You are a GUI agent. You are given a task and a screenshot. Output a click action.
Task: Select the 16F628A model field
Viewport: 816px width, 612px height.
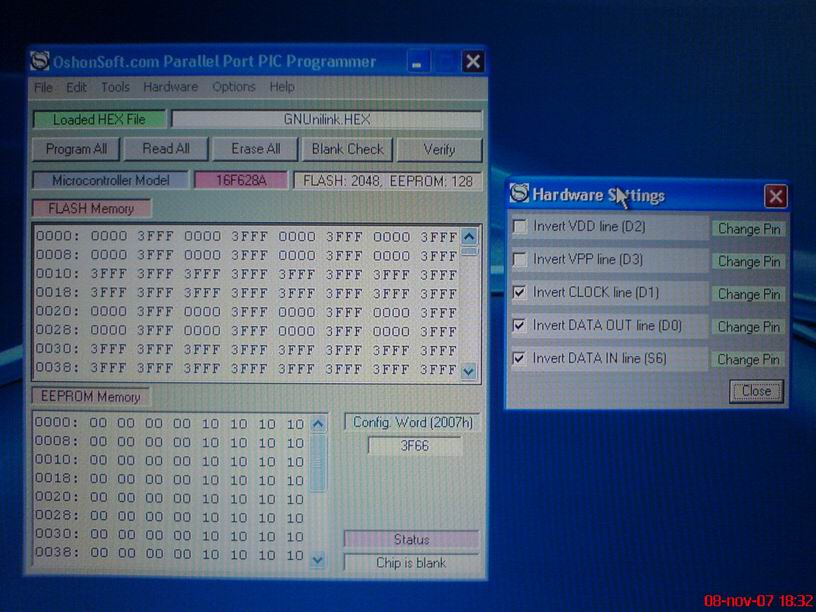coord(241,181)
